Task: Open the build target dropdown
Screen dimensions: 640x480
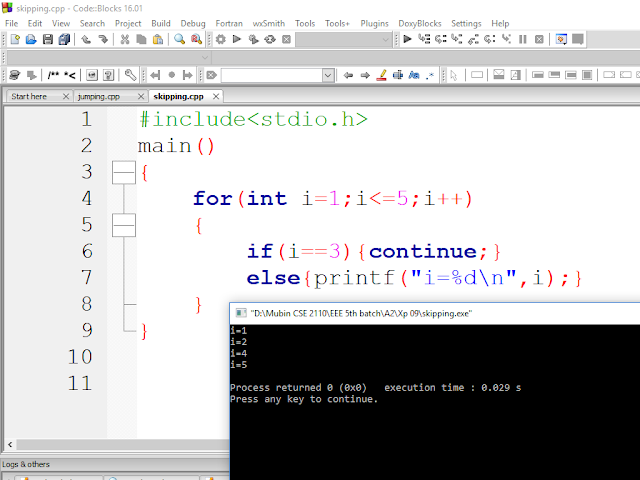Action: (344, 40)
